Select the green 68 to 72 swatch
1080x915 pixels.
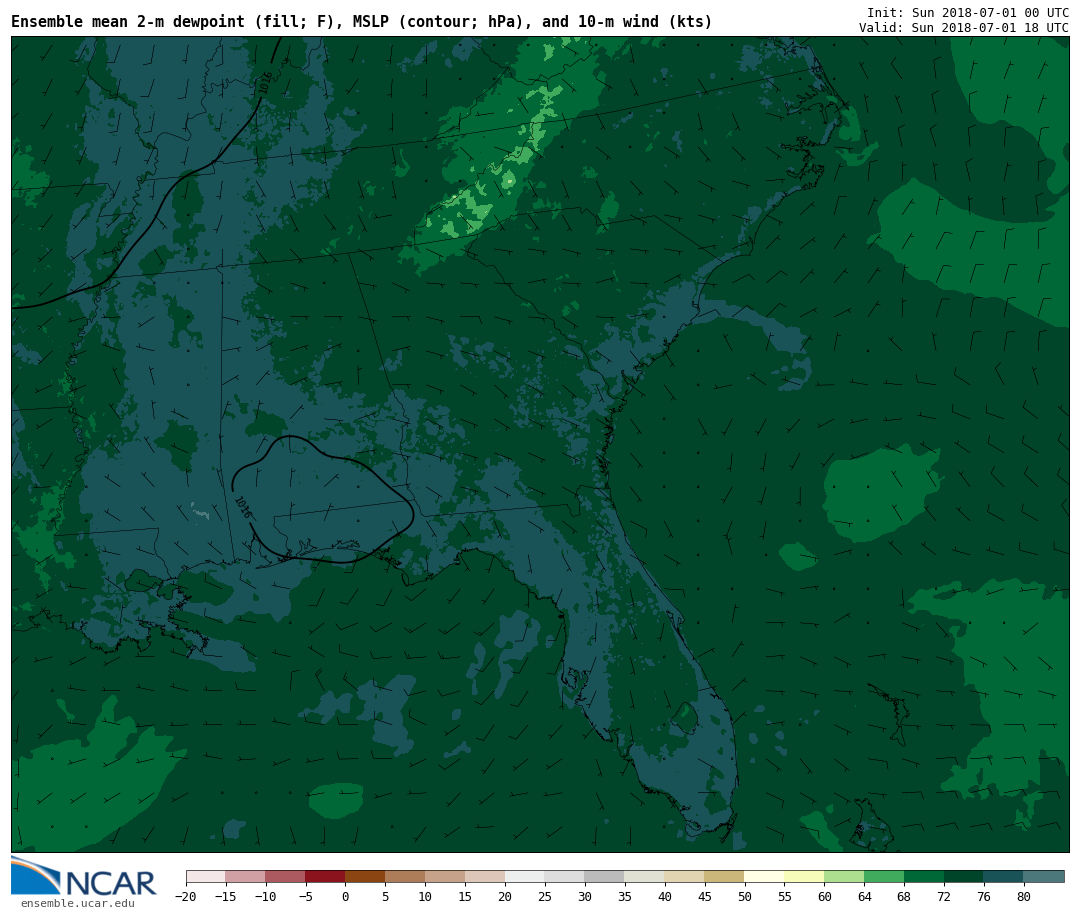[924, 876]
